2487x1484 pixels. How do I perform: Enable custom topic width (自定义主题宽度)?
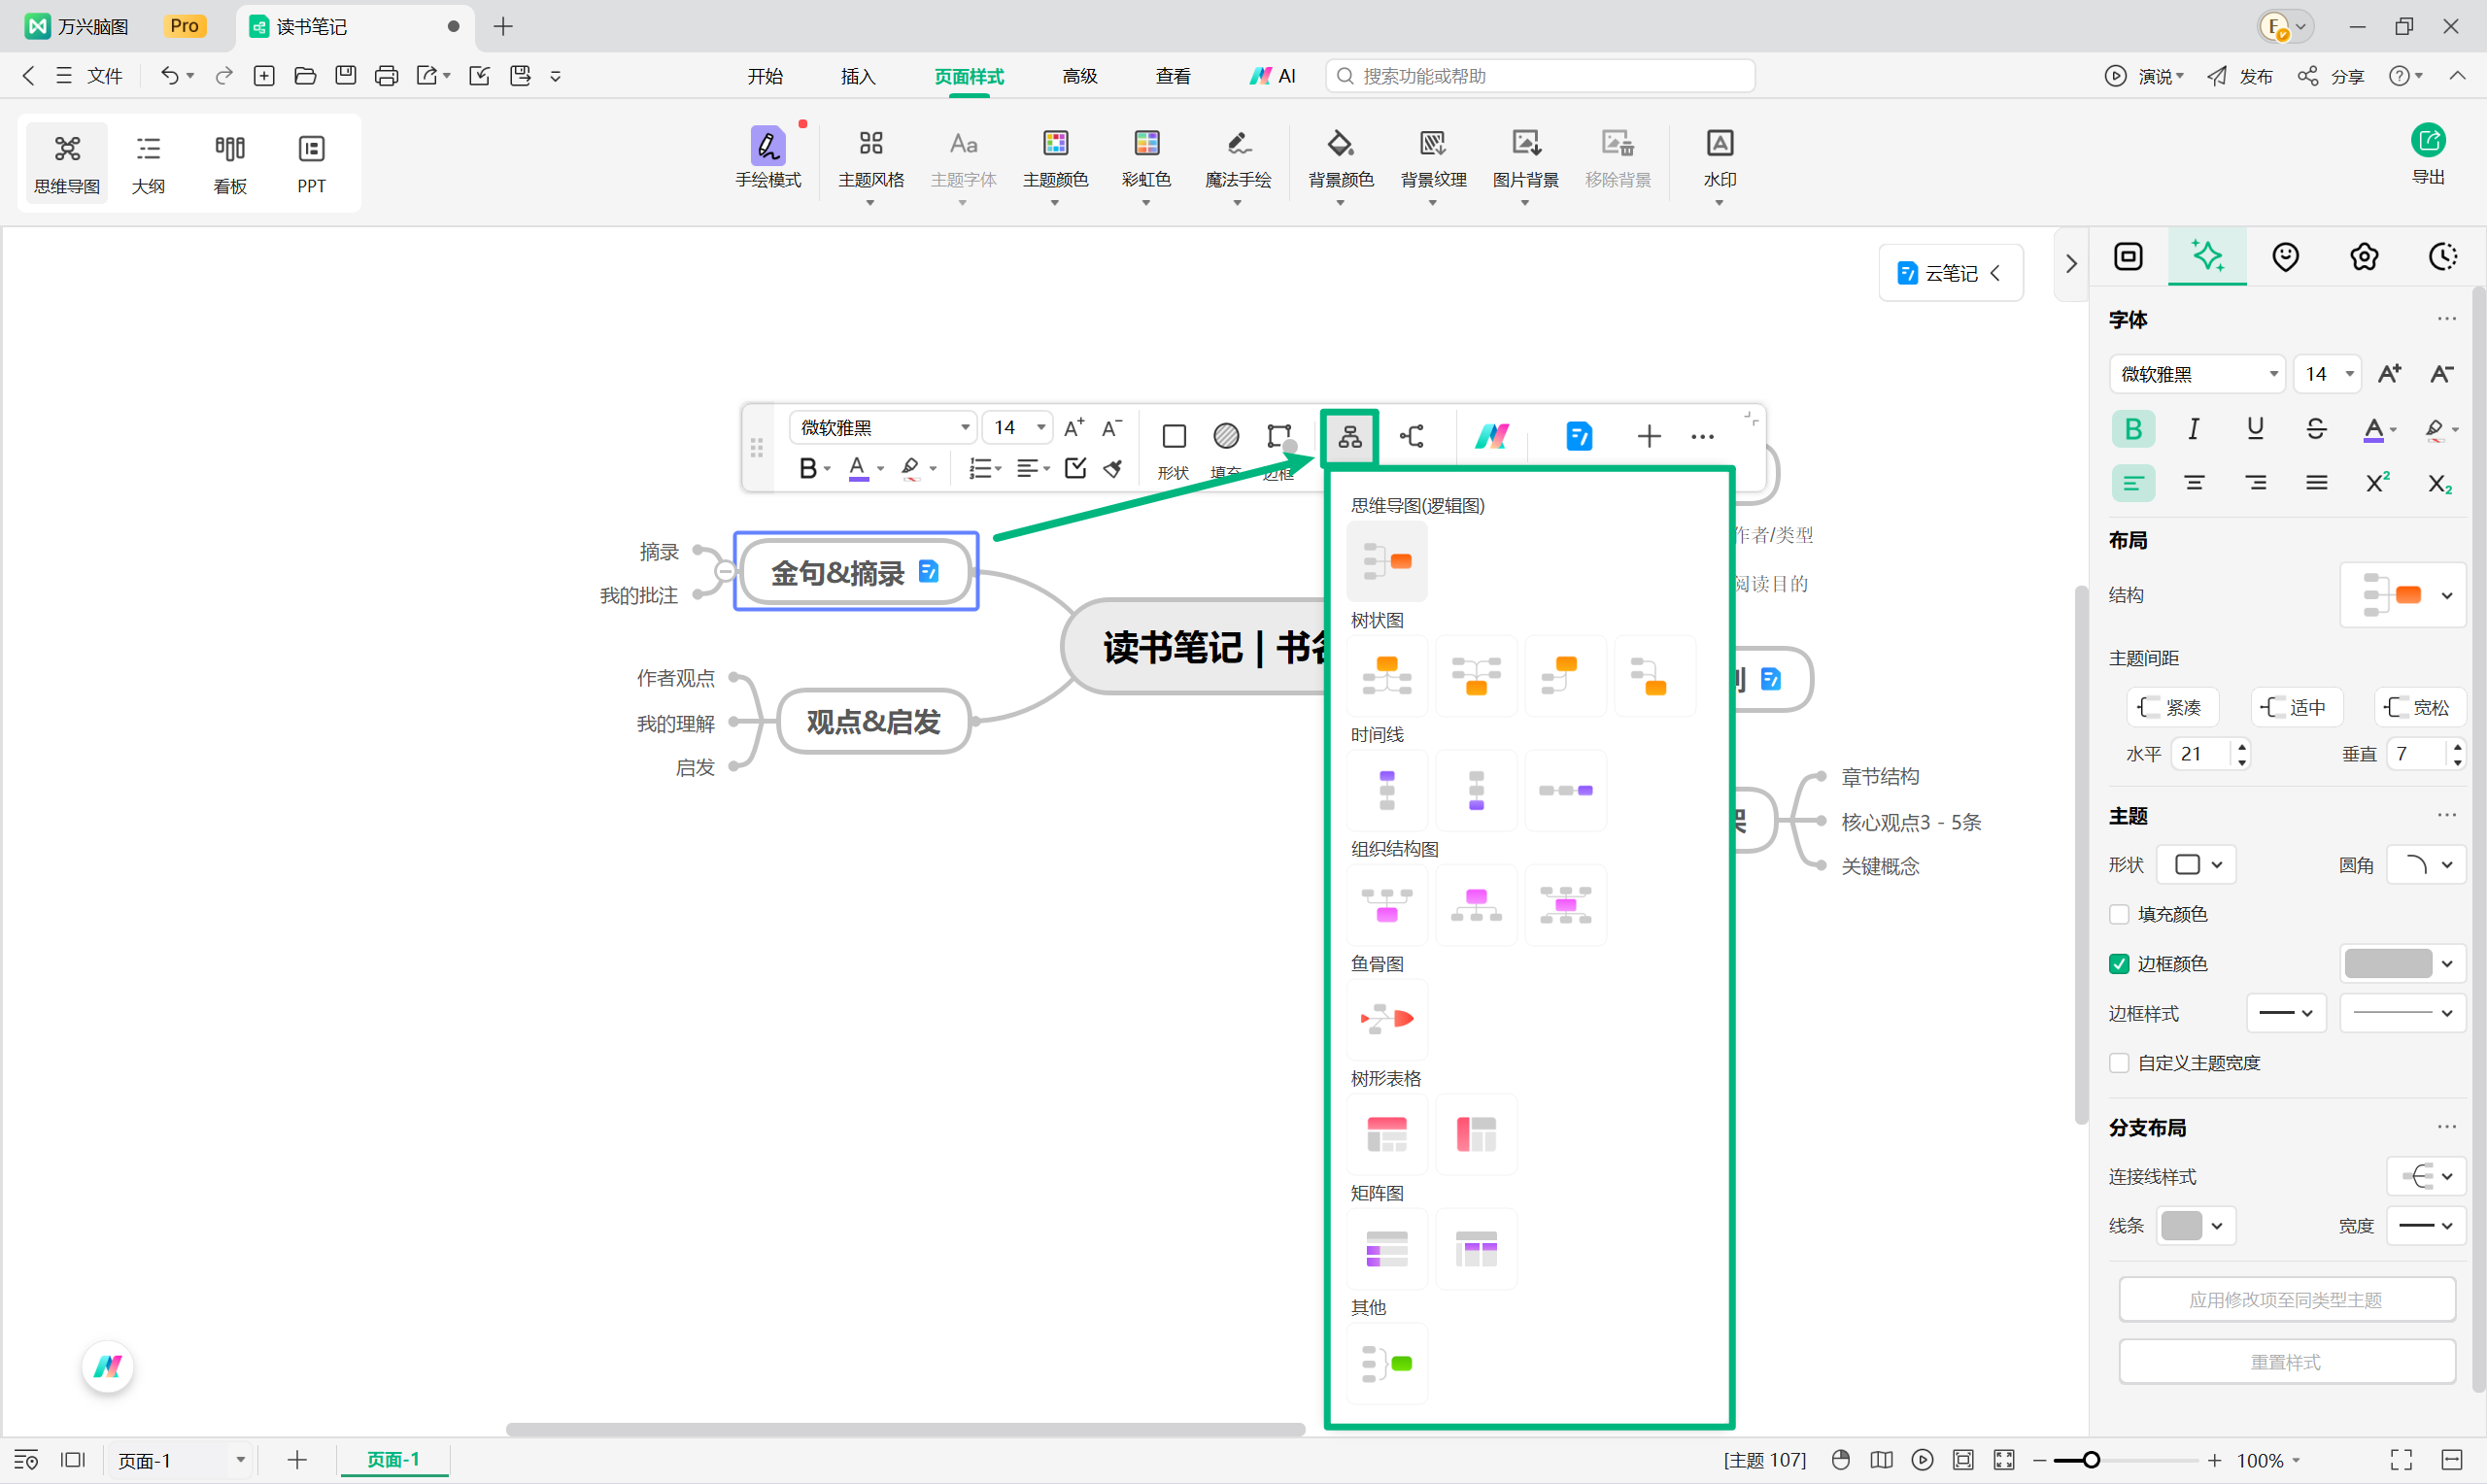point(2118,1062)
